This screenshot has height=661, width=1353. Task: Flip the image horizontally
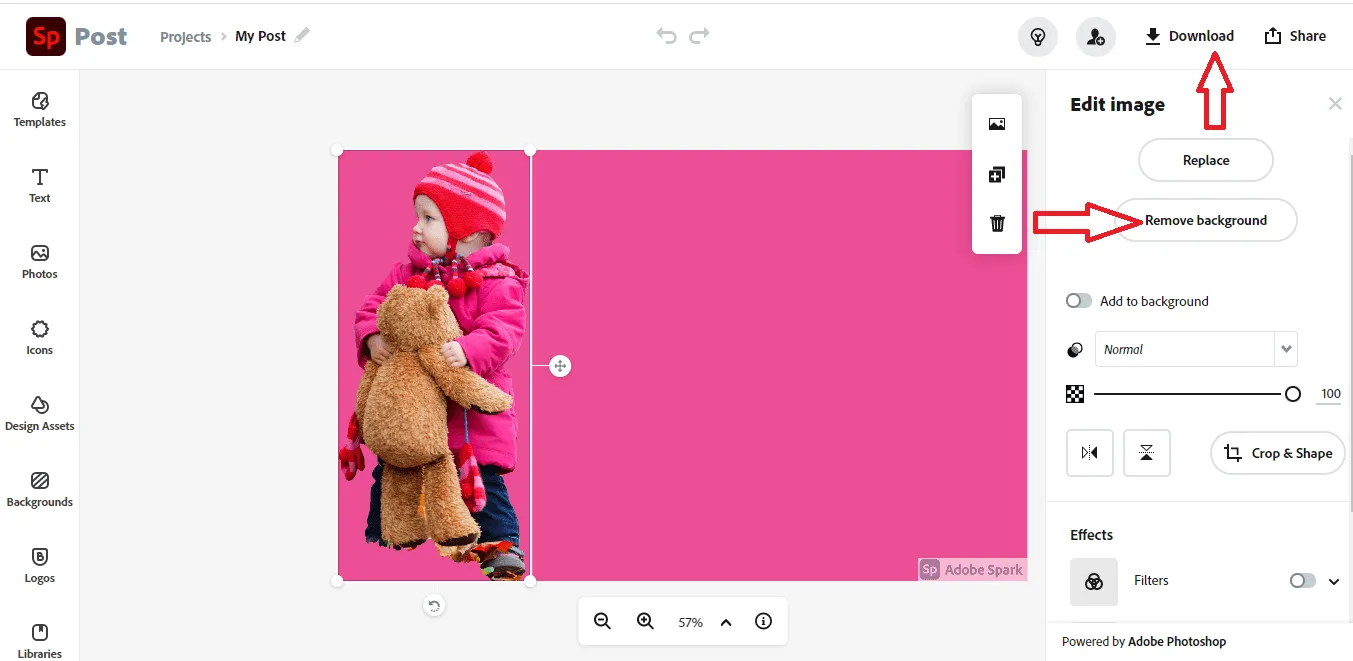pos(1090,453)
